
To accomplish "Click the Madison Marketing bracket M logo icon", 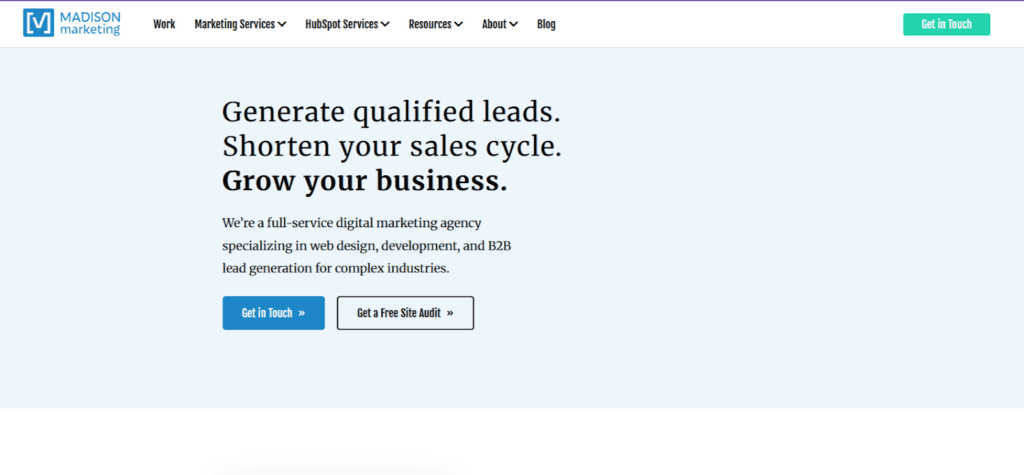I will [39, 23].
